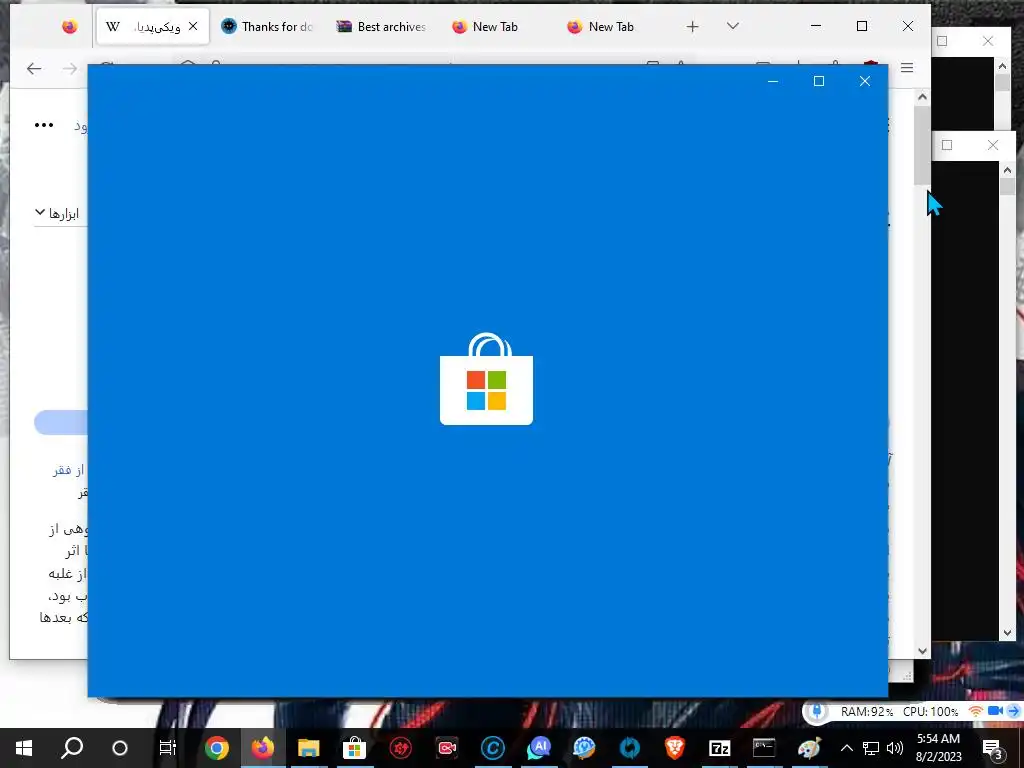This screenshot has width=1024, height=768.
Task: Switch to 'Thanks for do' tab
Action: click(x=268, y=26)
